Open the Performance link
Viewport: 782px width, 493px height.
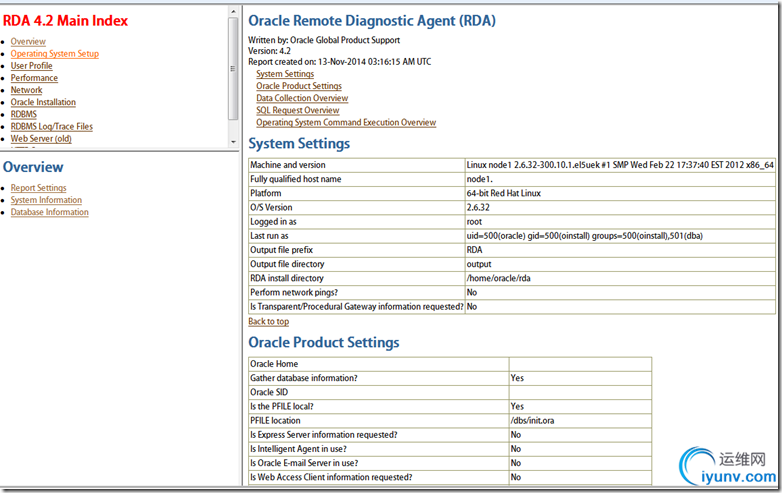tap(34, 78)
